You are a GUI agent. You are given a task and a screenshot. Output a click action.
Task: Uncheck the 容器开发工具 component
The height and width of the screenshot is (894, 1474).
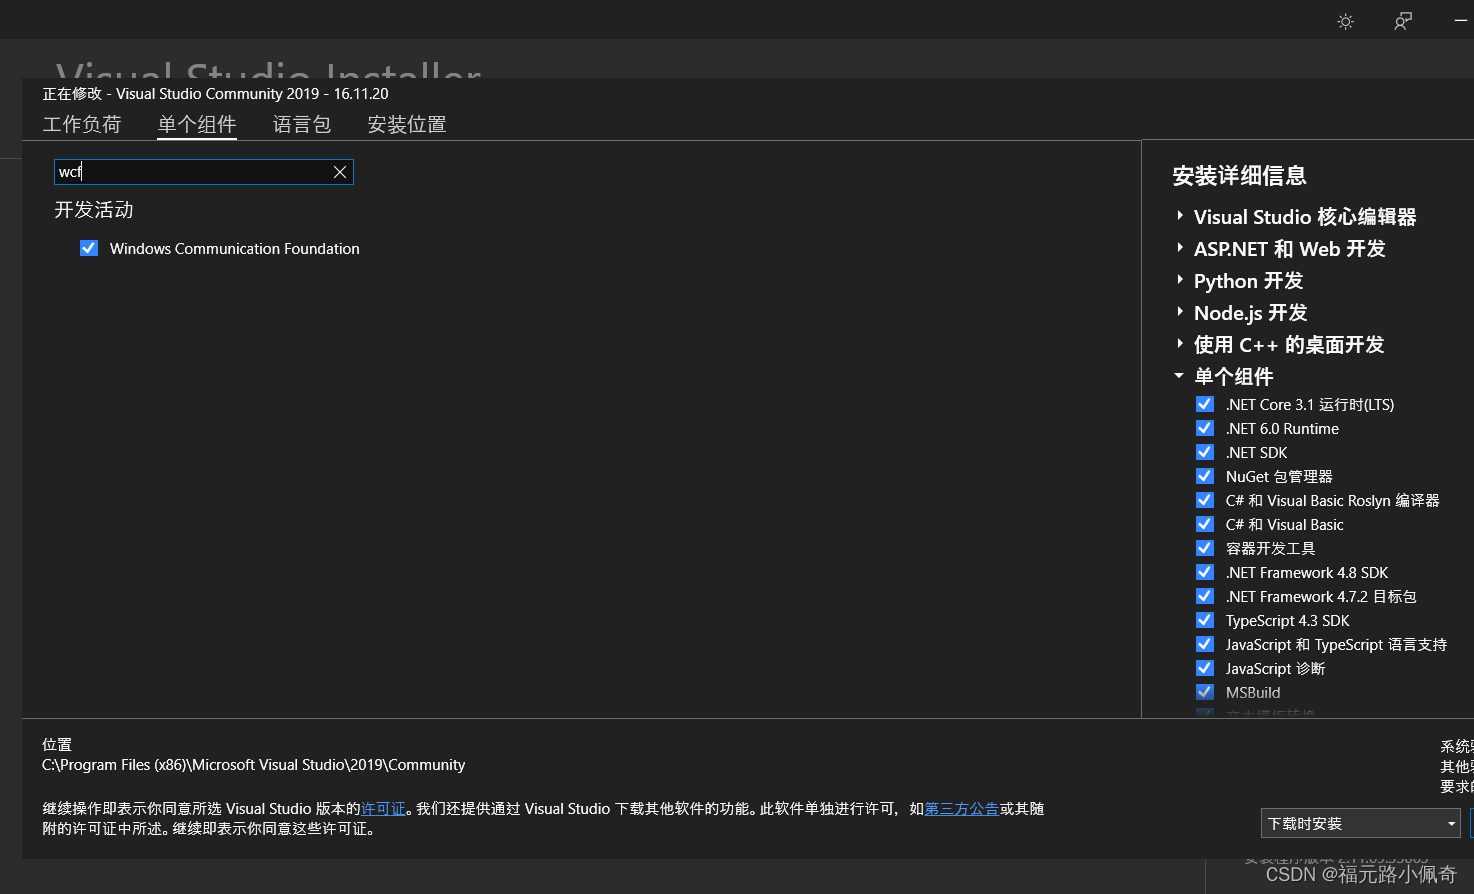(x=1205, y=548)
